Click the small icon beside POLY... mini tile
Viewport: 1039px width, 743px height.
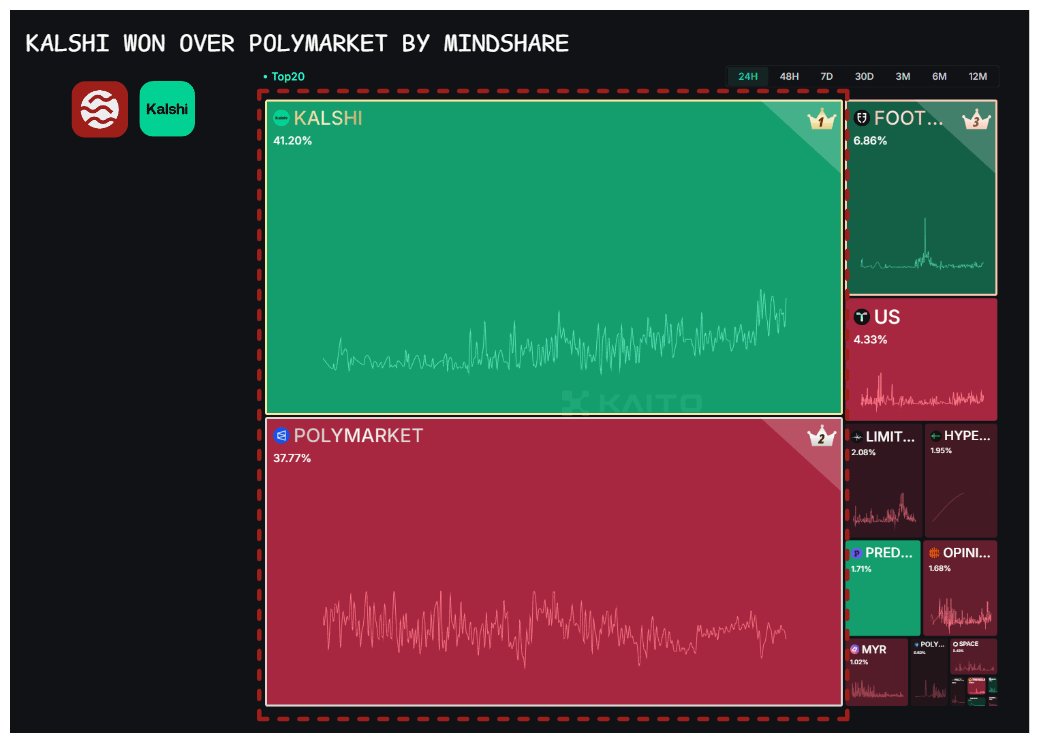(916, 644)
